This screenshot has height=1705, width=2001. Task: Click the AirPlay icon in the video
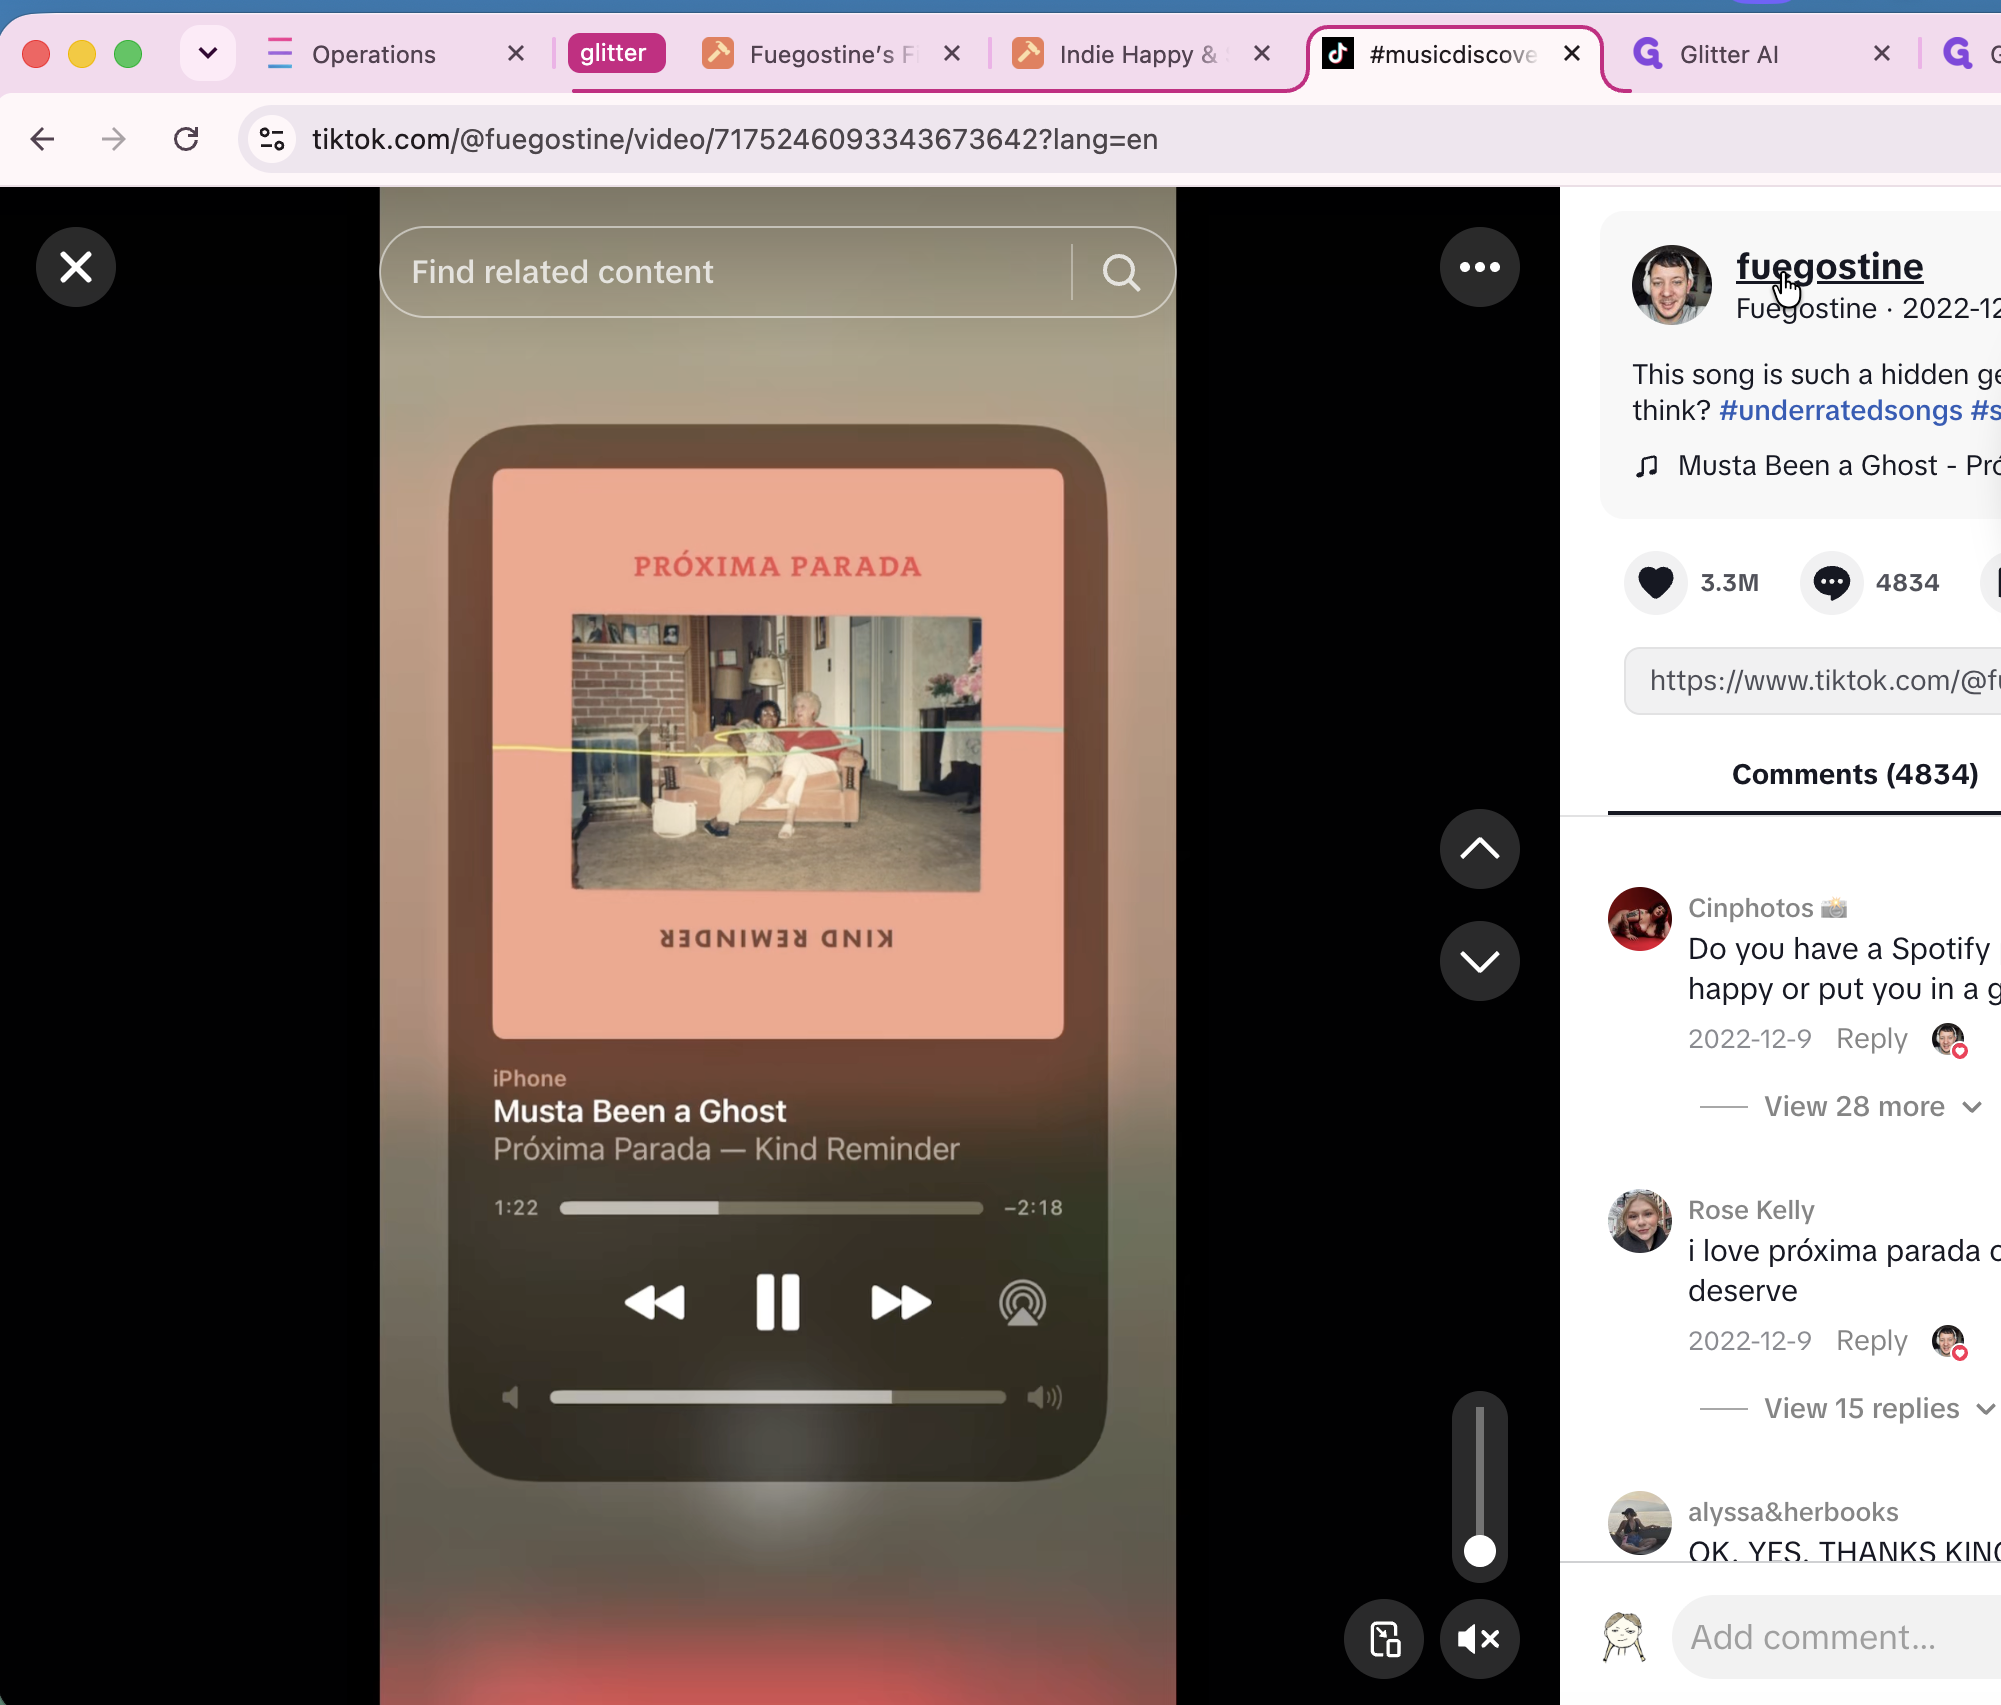(1022, 1302)
